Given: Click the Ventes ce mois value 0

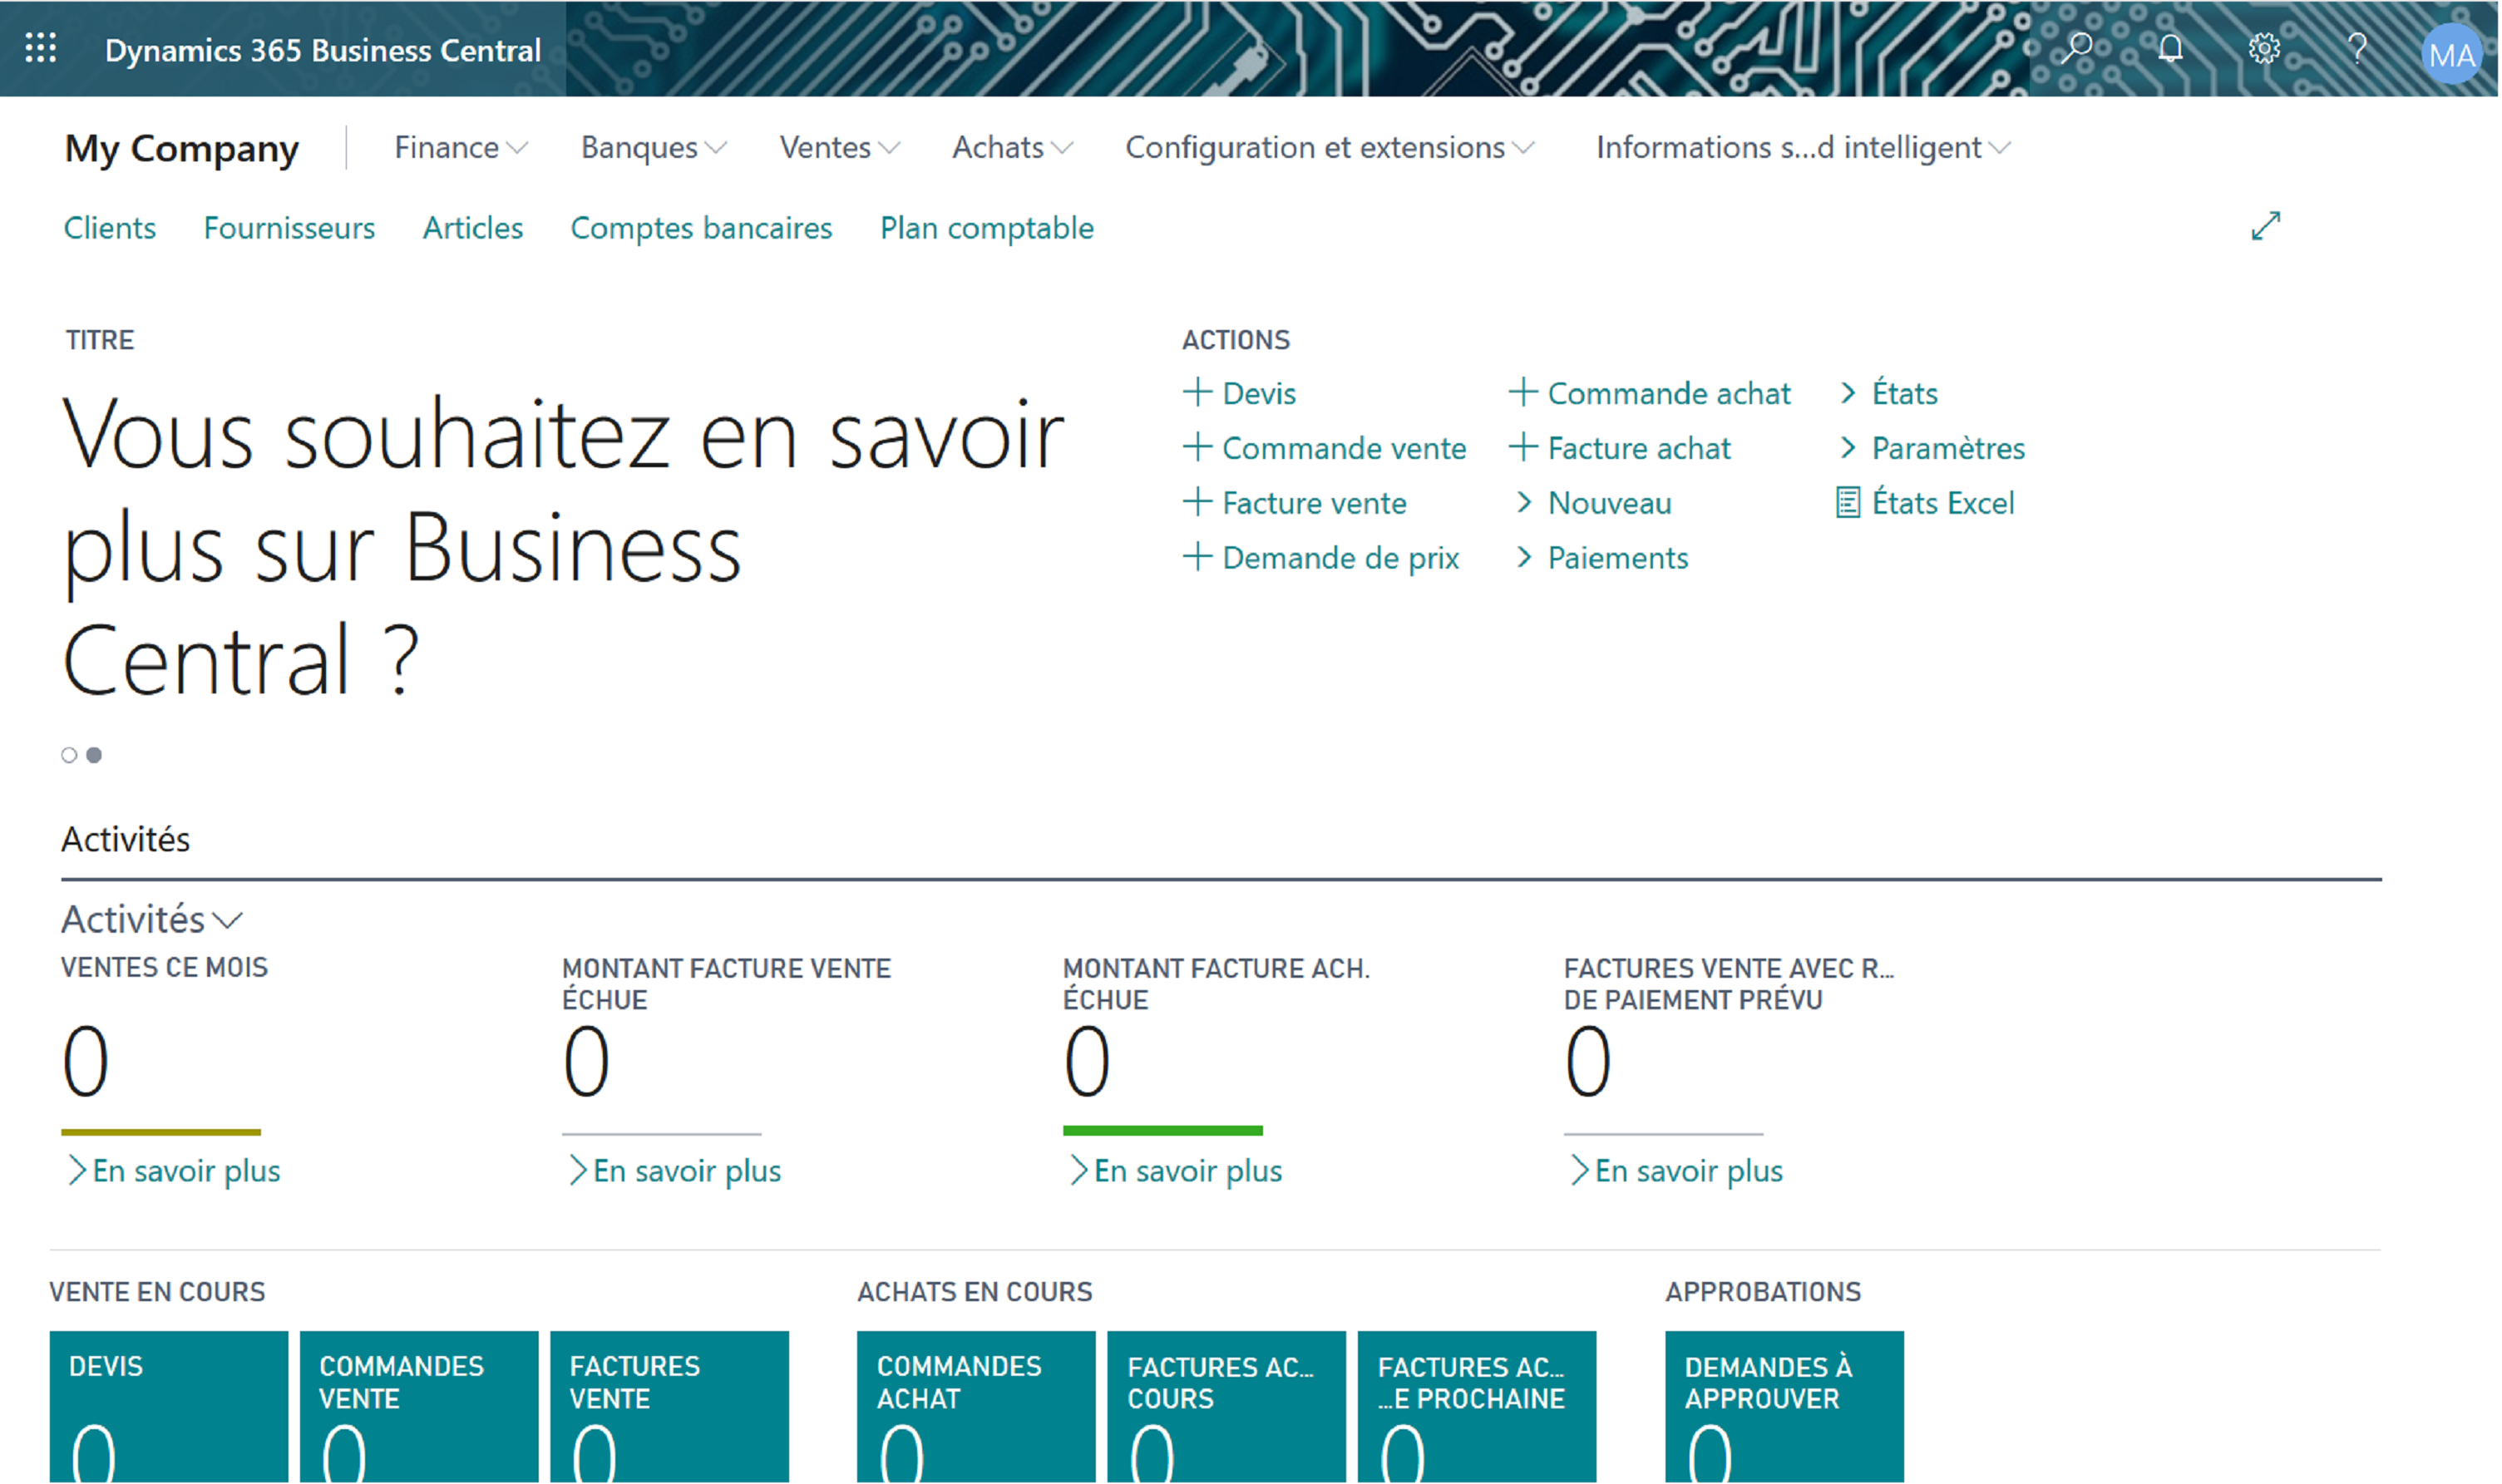Looking at the screenshot, I should pos(86,1062).
